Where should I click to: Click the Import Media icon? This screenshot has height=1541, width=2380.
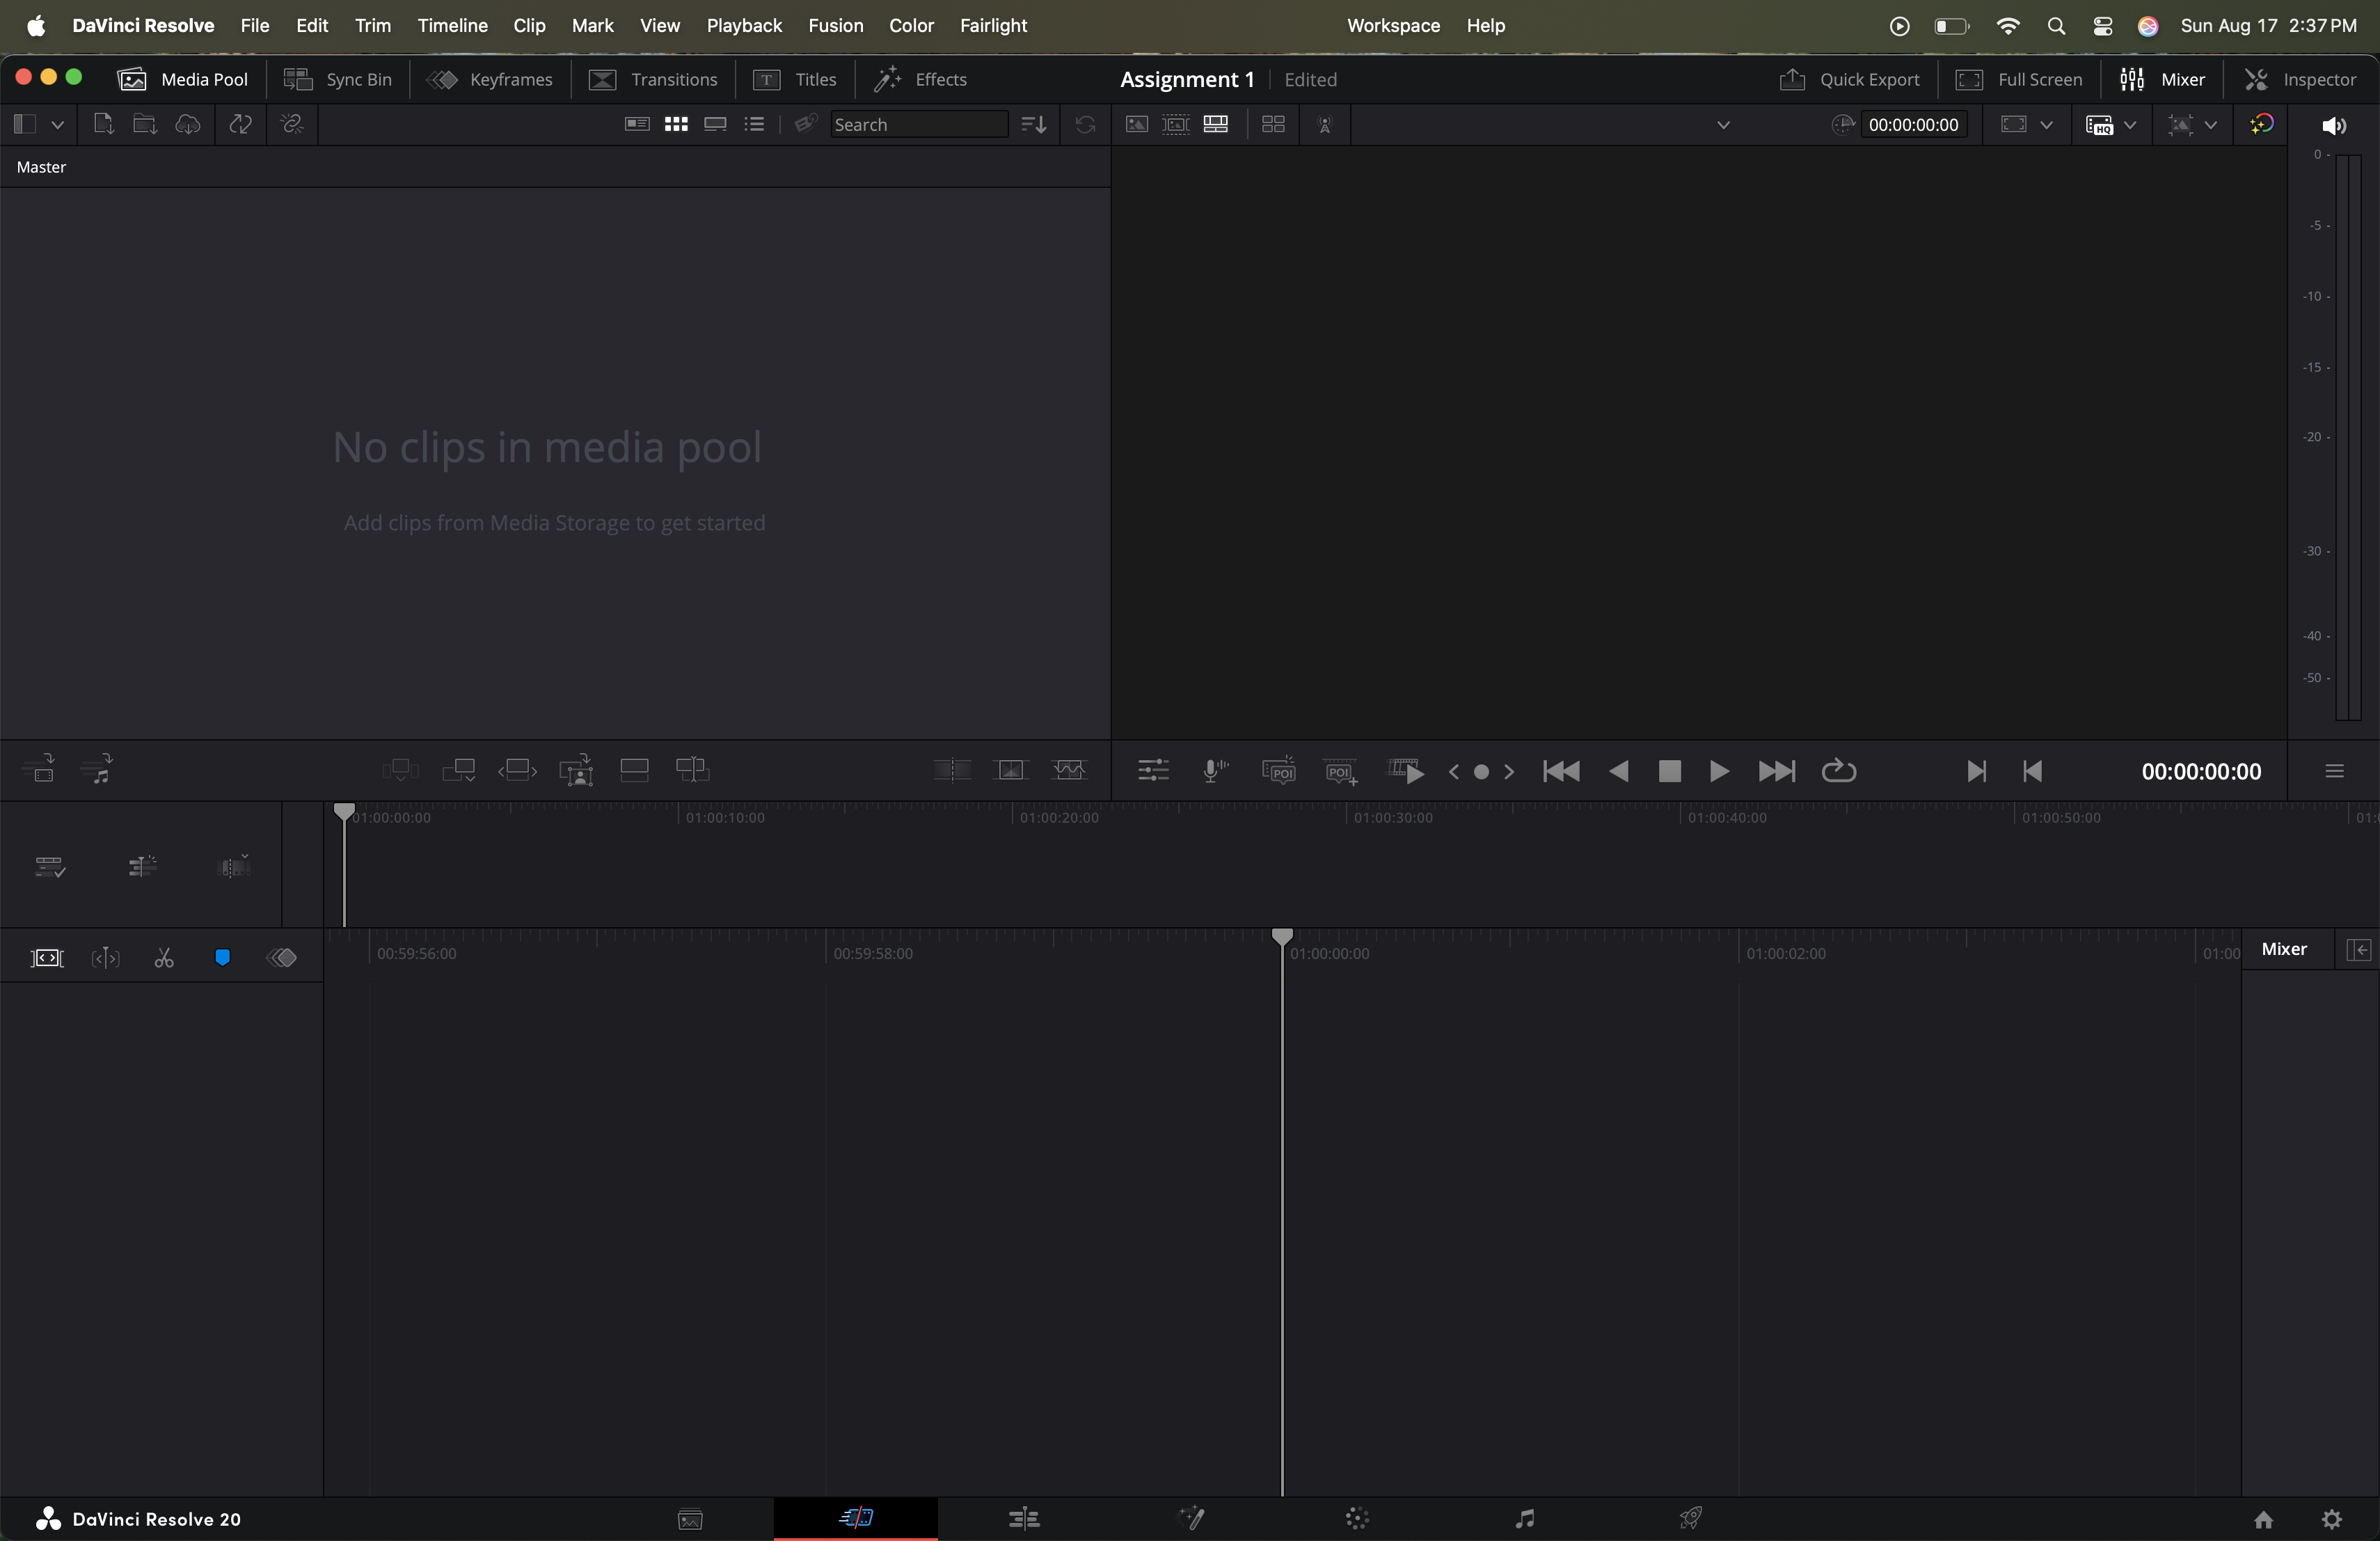pos(102,124)
